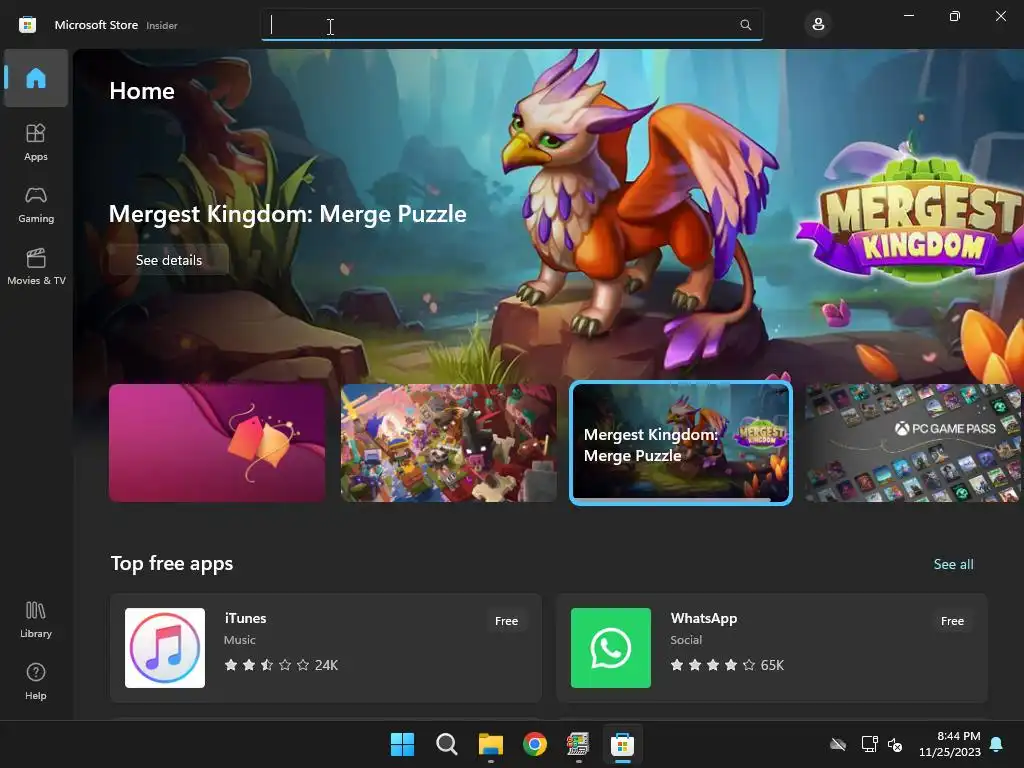
Task: Click WhatsApp star rating 65K
Action: 727,665
